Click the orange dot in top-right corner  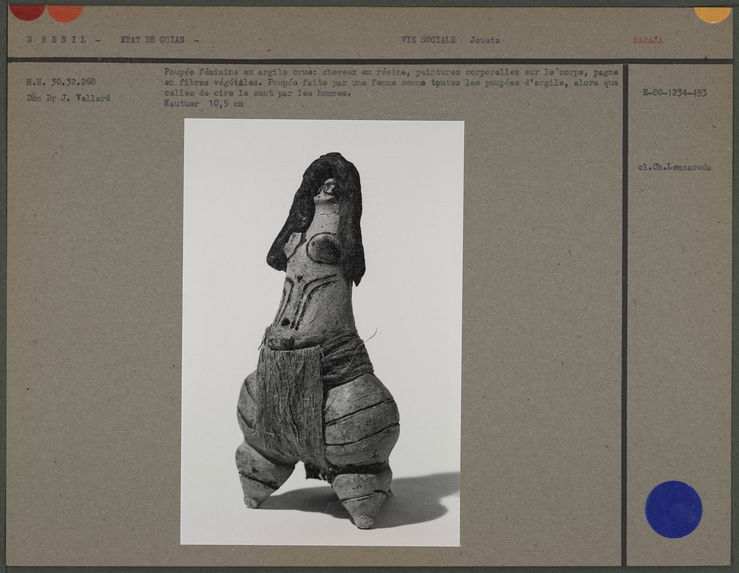tap(712, 12)
